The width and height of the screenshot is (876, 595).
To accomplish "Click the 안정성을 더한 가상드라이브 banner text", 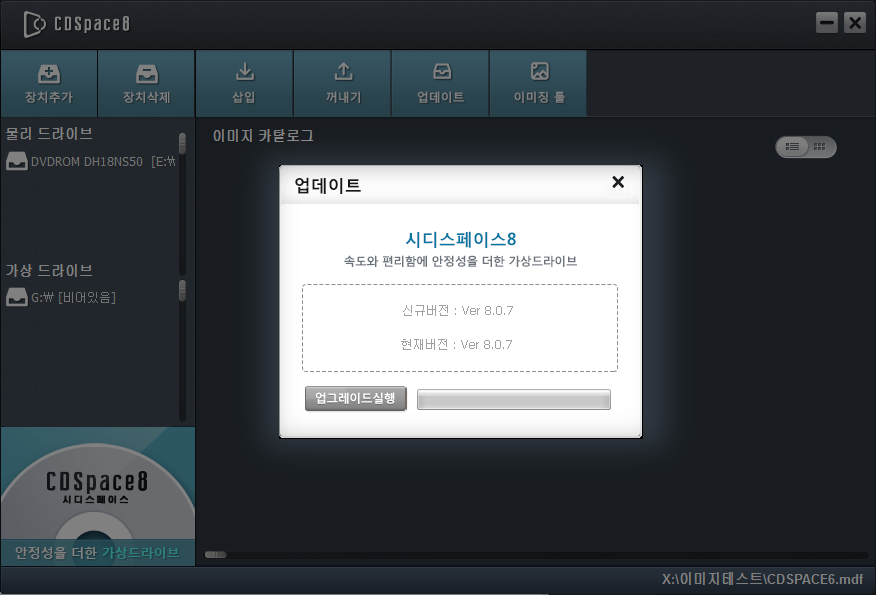I will click(97, 553).
